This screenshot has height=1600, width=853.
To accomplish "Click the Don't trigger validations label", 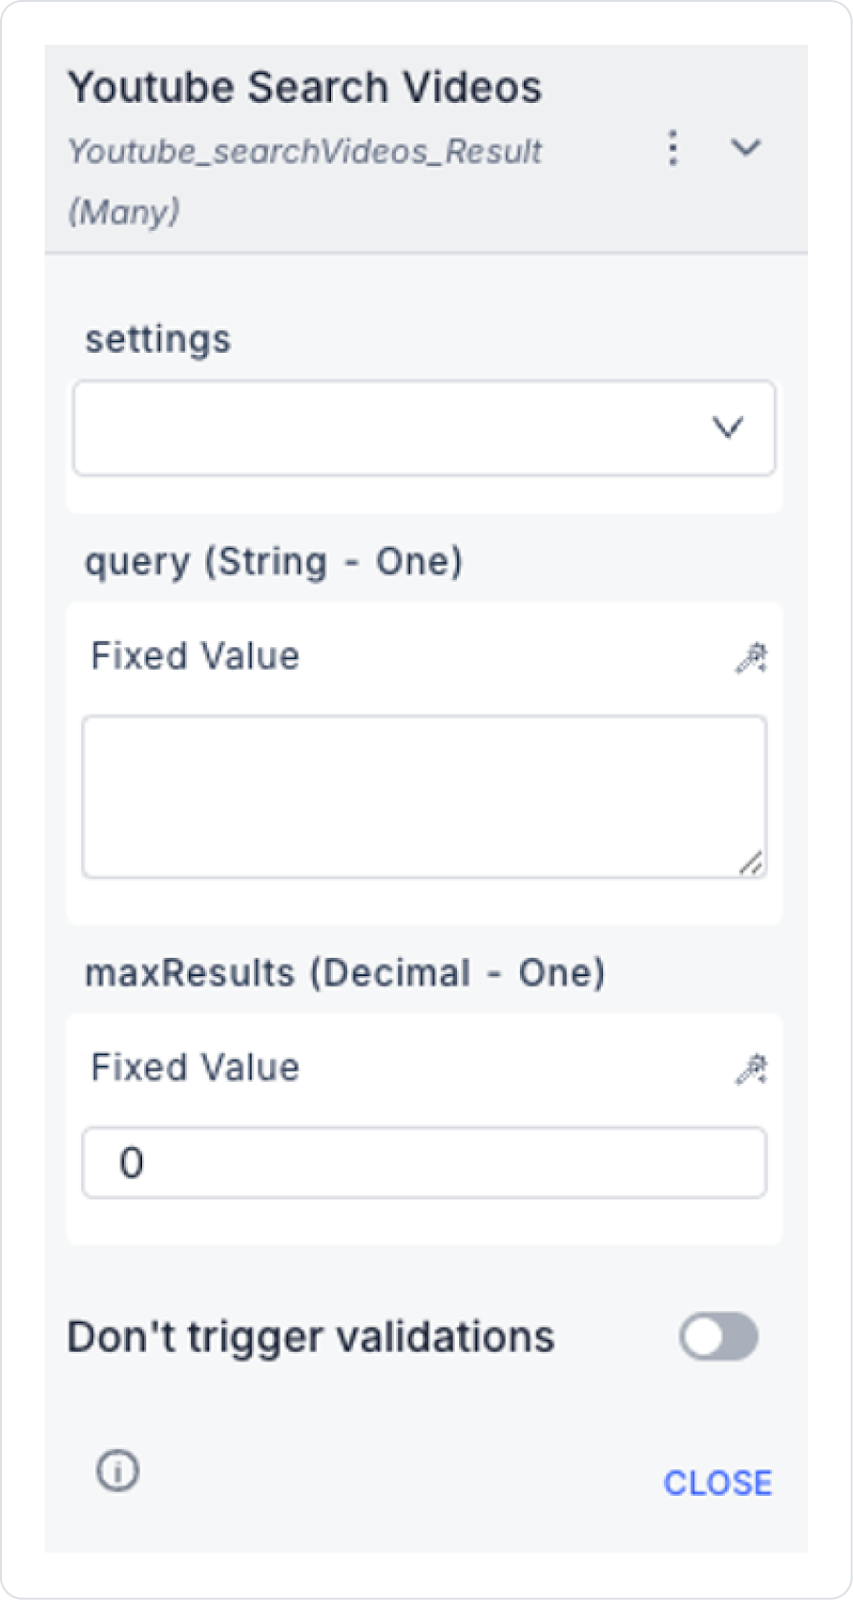I will [310, 1337].
